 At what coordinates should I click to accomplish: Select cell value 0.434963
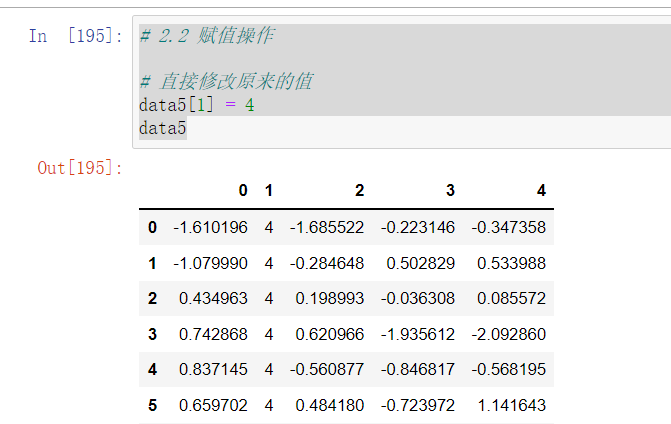coord(213,298)
